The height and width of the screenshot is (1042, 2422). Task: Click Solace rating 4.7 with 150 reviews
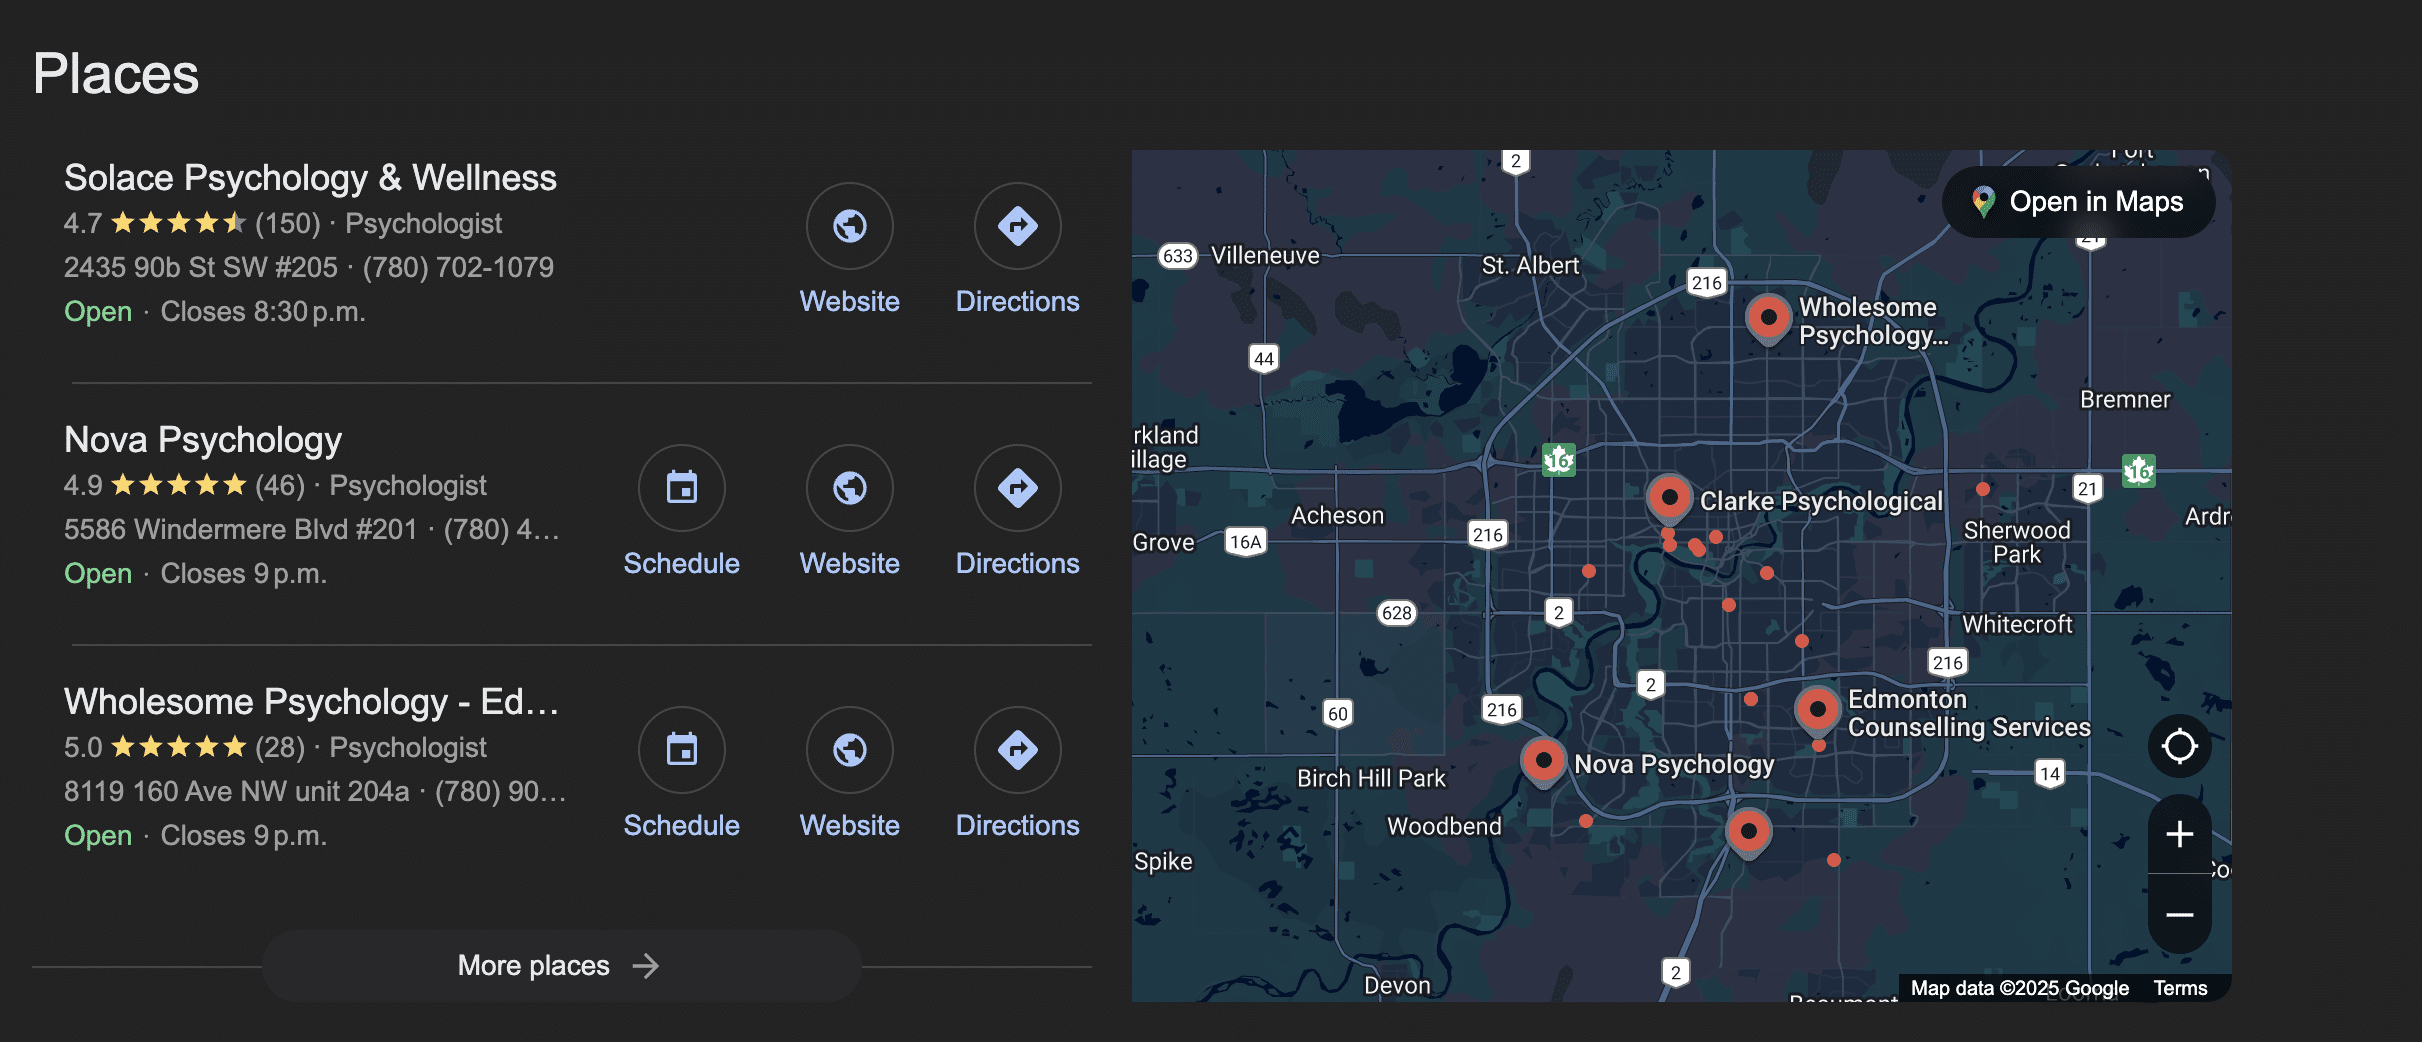click(x=192, y=224)
